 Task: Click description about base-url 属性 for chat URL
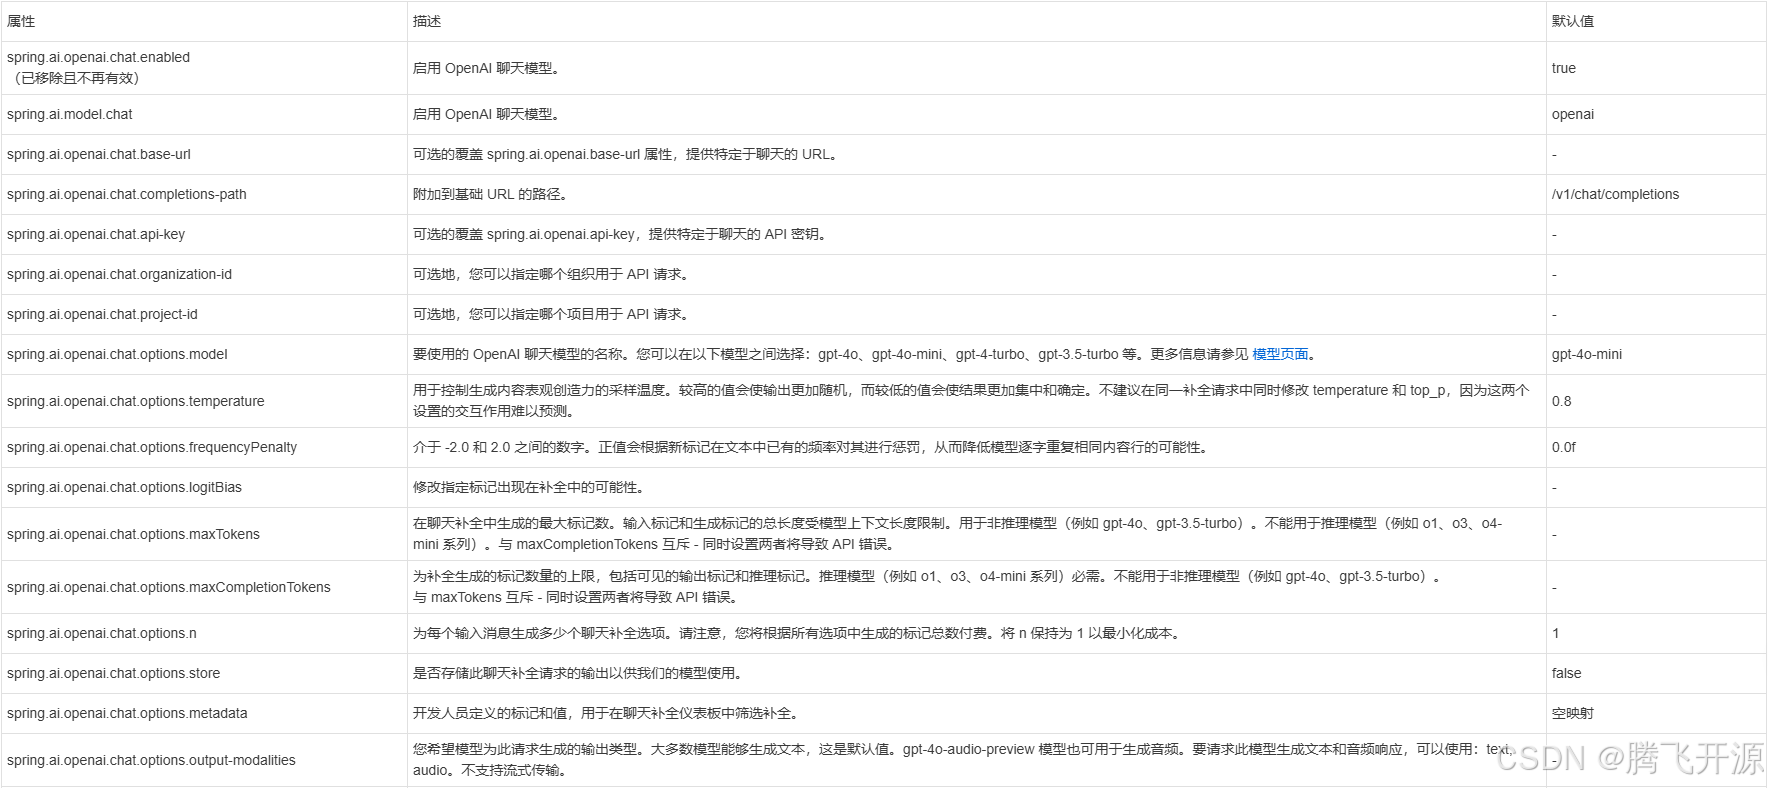625,154
